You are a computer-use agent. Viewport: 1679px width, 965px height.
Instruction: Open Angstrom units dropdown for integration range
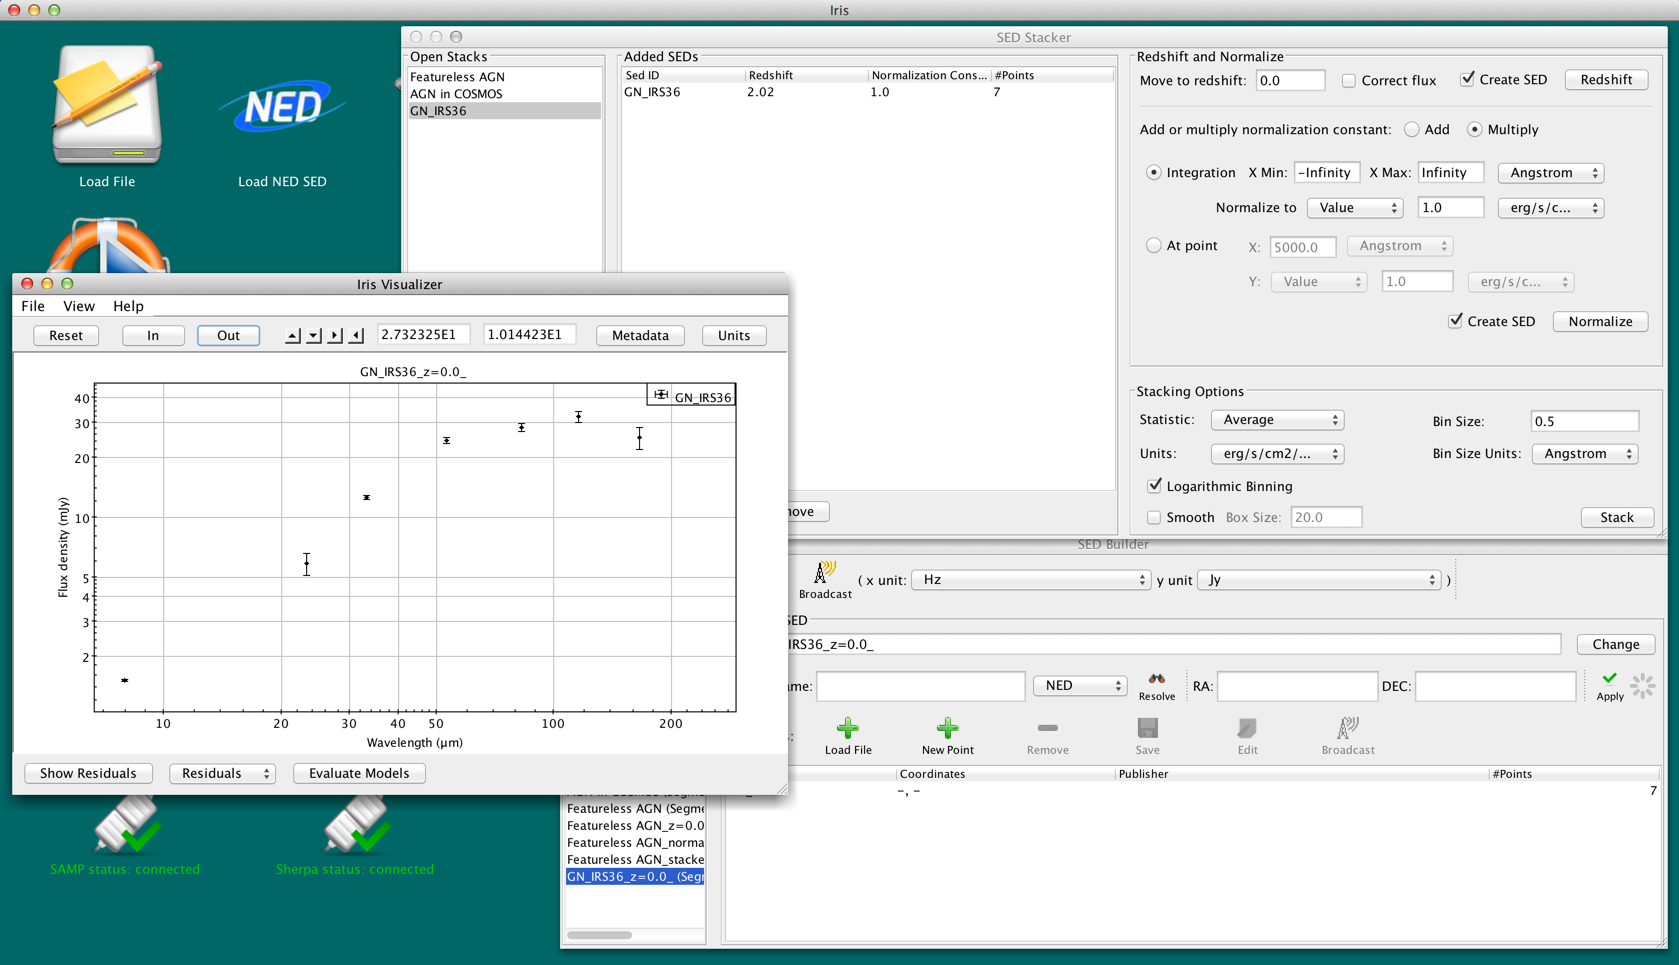click(x=1551, y=173)
